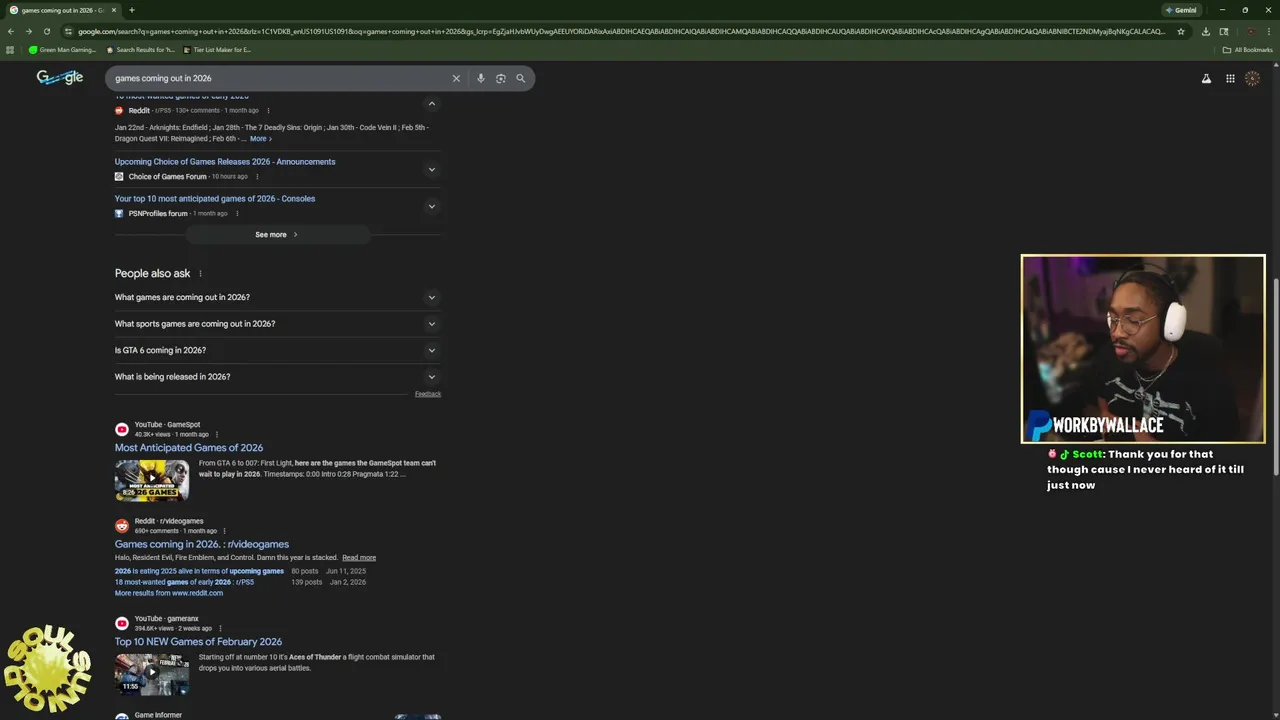Expand the Choice of Games Forum result

pyautogui.click(x=431, y=169)
